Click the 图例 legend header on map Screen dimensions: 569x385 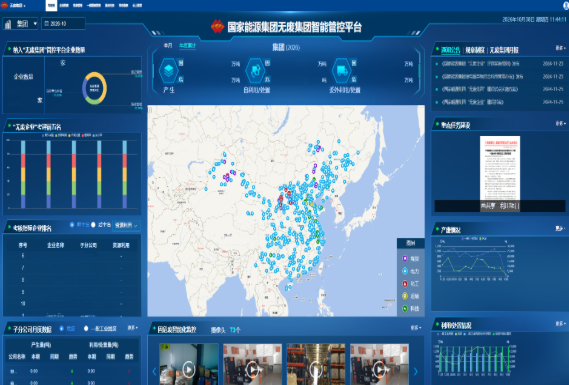tap(410, 243)
